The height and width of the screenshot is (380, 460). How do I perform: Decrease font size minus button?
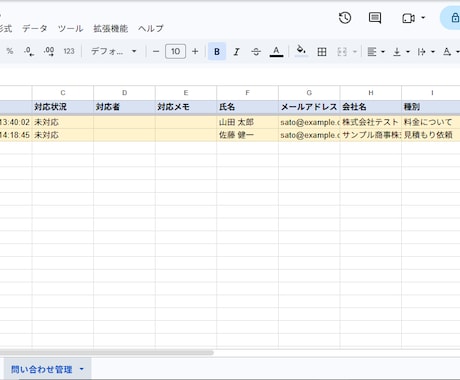pos(156,51)
